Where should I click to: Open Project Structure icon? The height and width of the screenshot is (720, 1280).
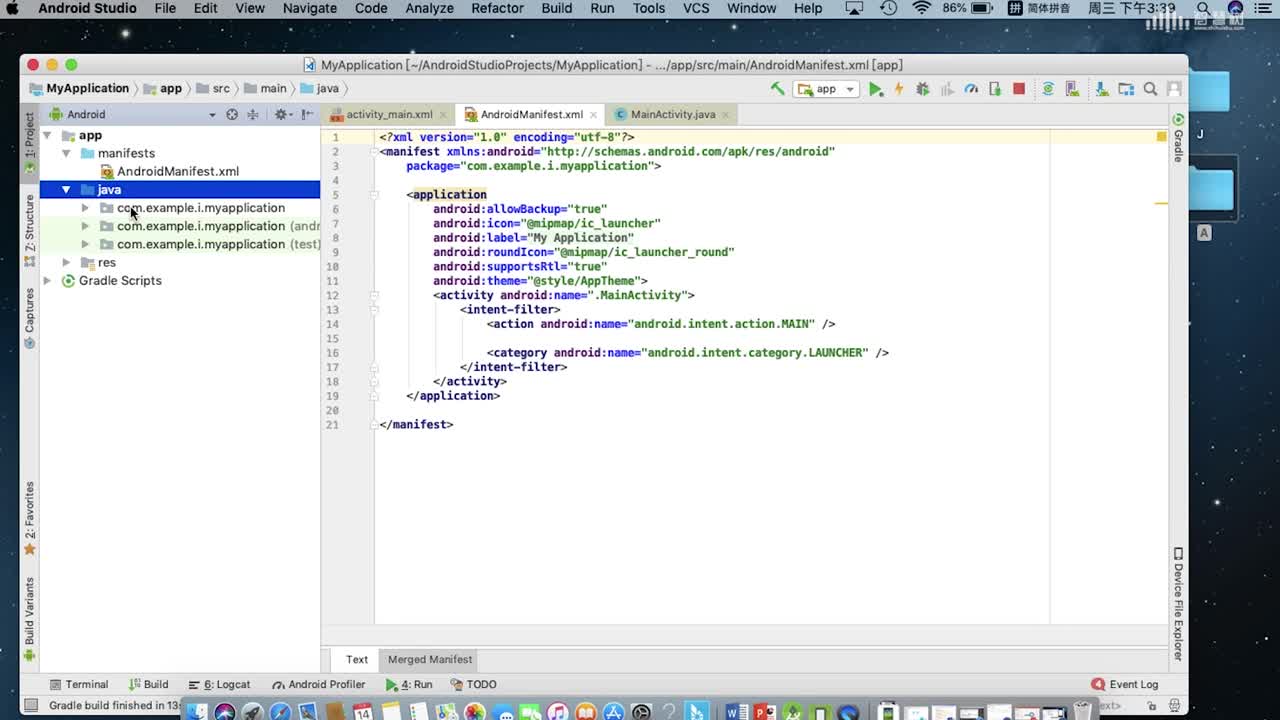tap(1126, 89)
